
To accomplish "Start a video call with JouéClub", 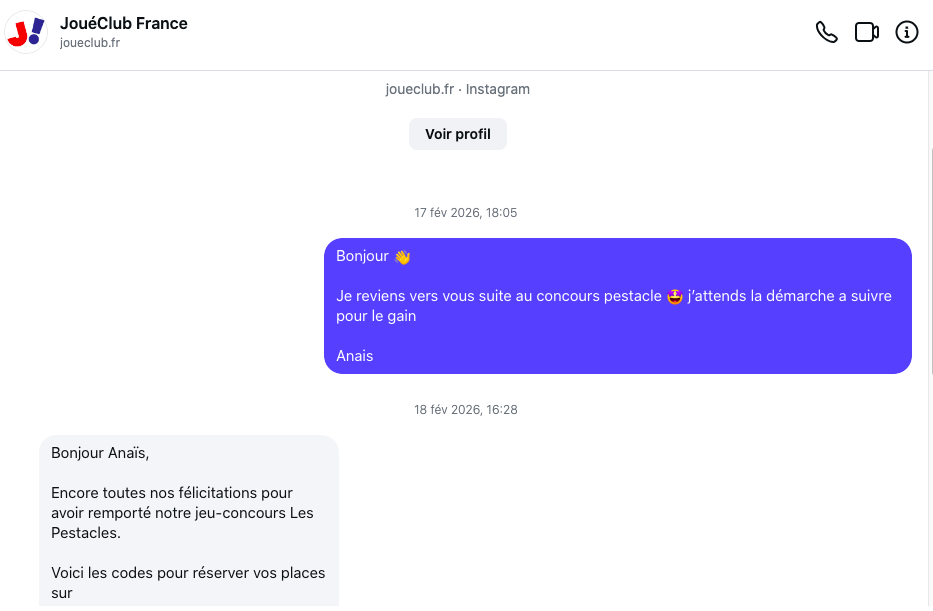I will 866,33.
